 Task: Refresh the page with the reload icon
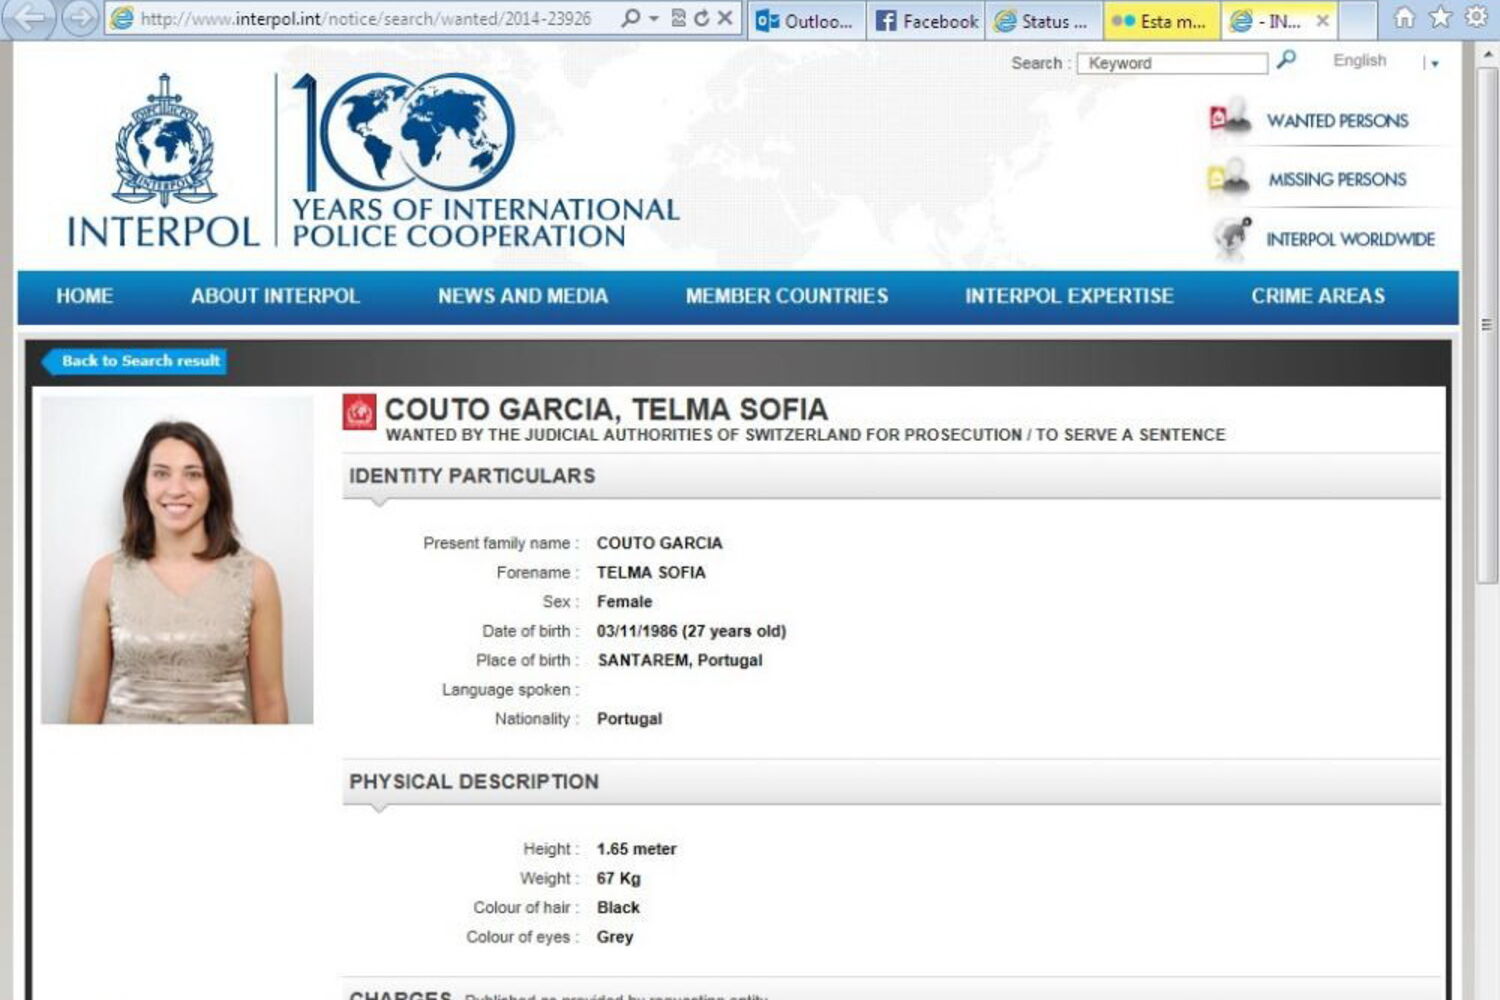pyautogui.click(x=702, y=18)
